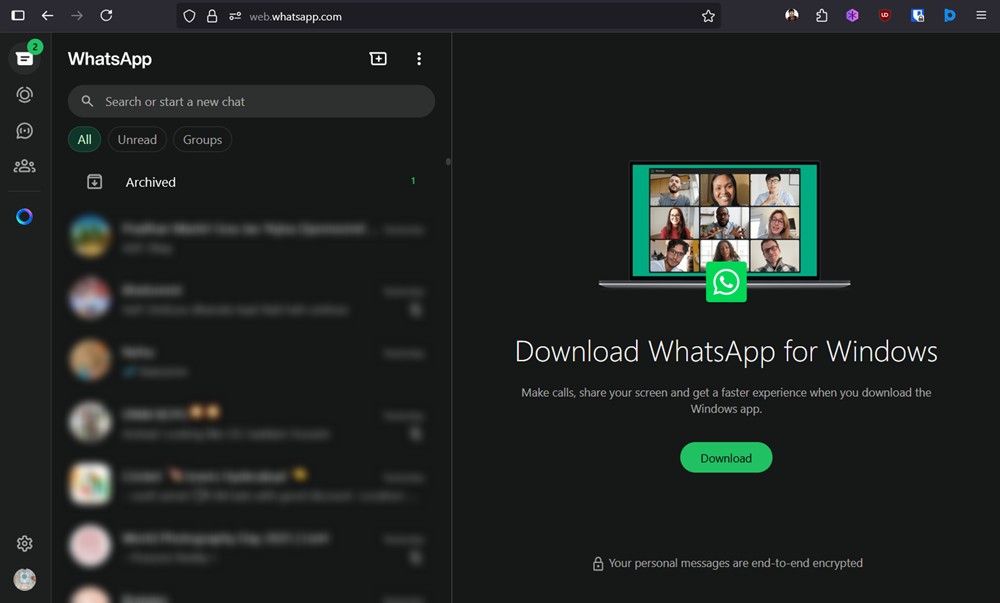Open the WhatsApp three-dot options menu
The width and height of the screenshot is (1000, 603).
[419, 58]
